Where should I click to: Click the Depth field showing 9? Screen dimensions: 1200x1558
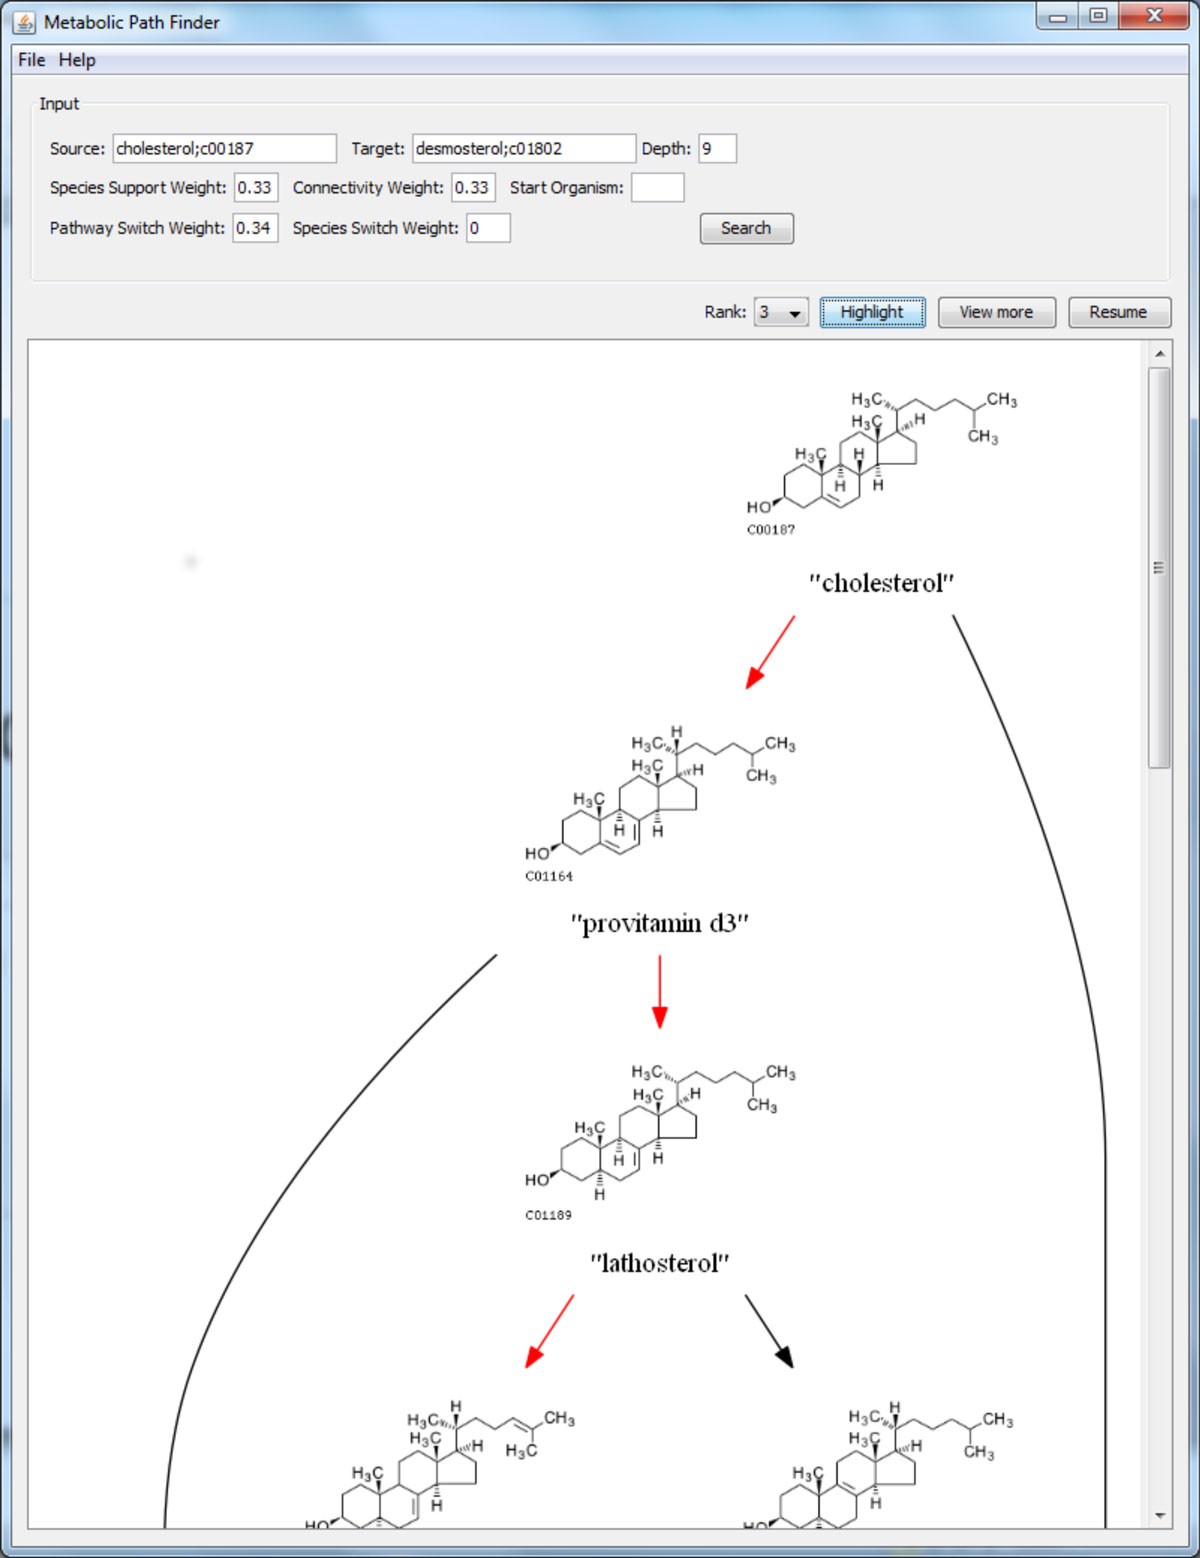pyautogui.click(x=716, y=148)
